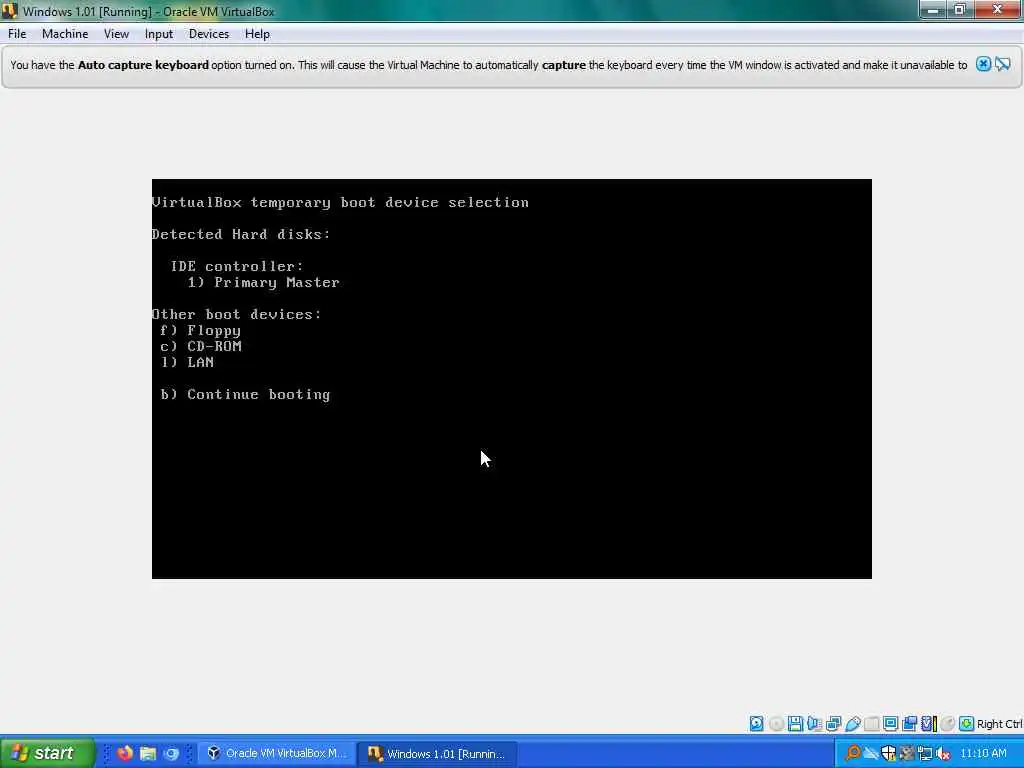Switch to Oracle VM VirtualBox Manager taskbar button
Screen dimensions: 1024x768
coord(278,753)
